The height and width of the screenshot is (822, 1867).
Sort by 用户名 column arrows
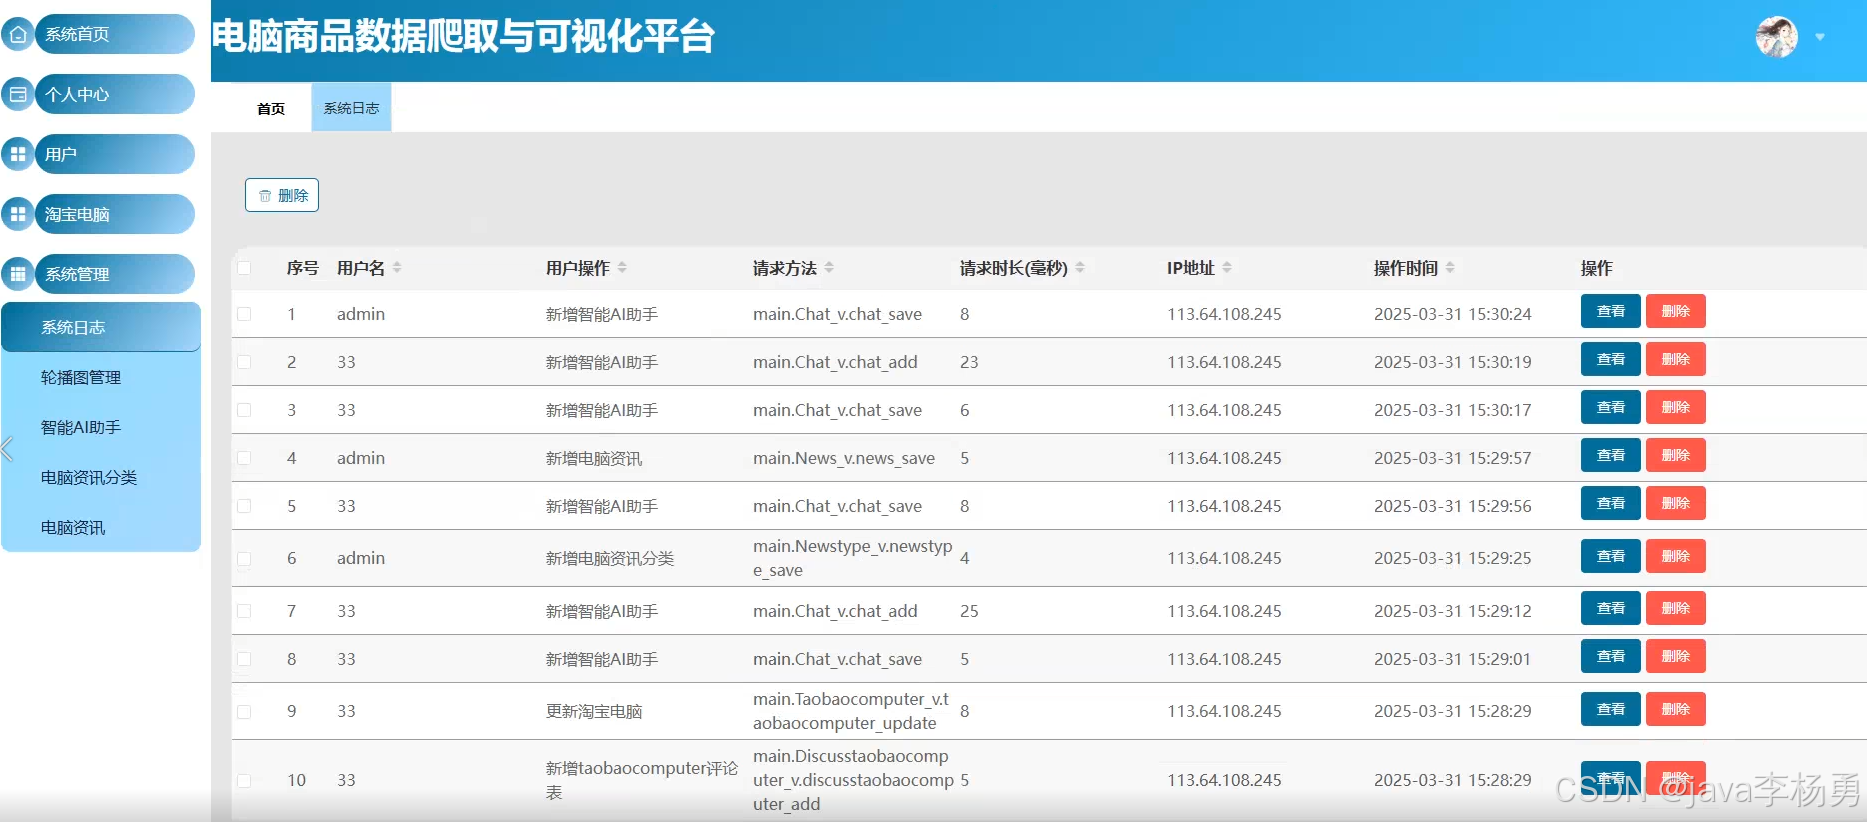pyautogui.click(x=397, y=268)
